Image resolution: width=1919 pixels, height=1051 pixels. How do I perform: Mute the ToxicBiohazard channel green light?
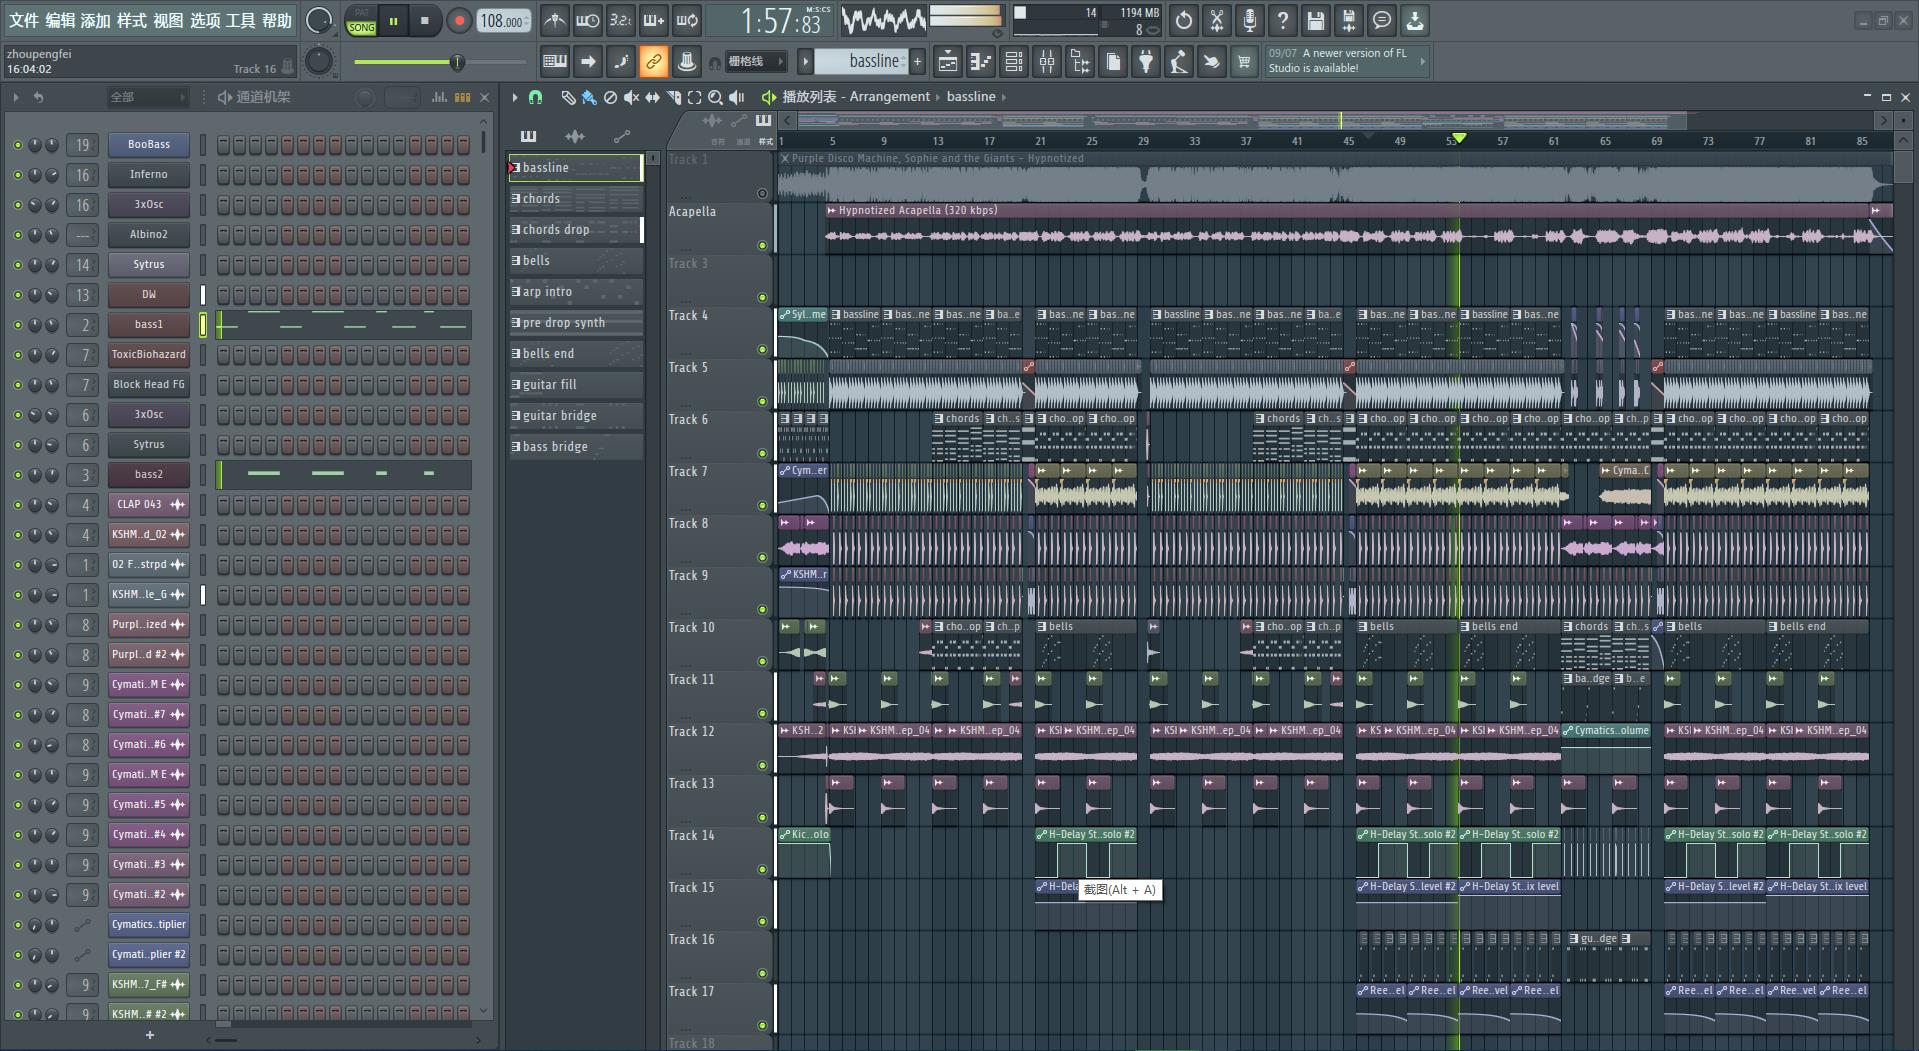click(17, 355)
